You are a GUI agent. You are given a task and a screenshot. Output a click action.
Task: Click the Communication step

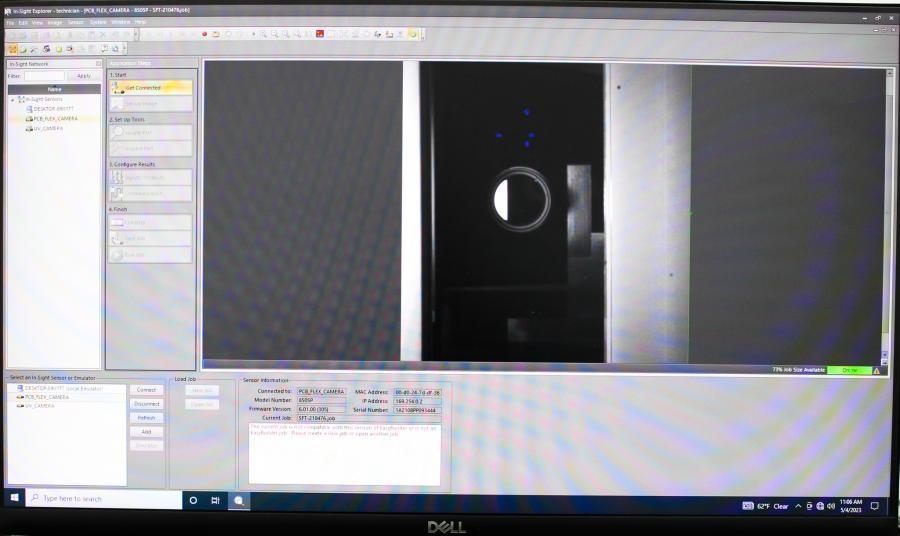151,193
